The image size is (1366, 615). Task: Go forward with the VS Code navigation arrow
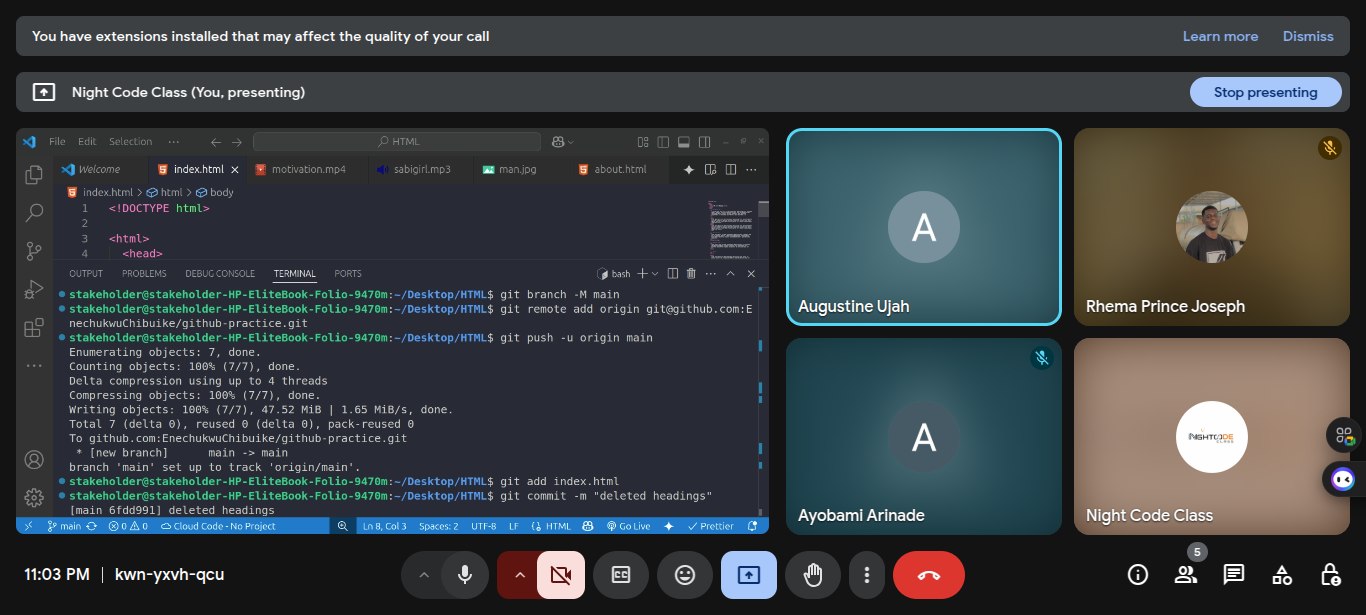coord(237,142)
